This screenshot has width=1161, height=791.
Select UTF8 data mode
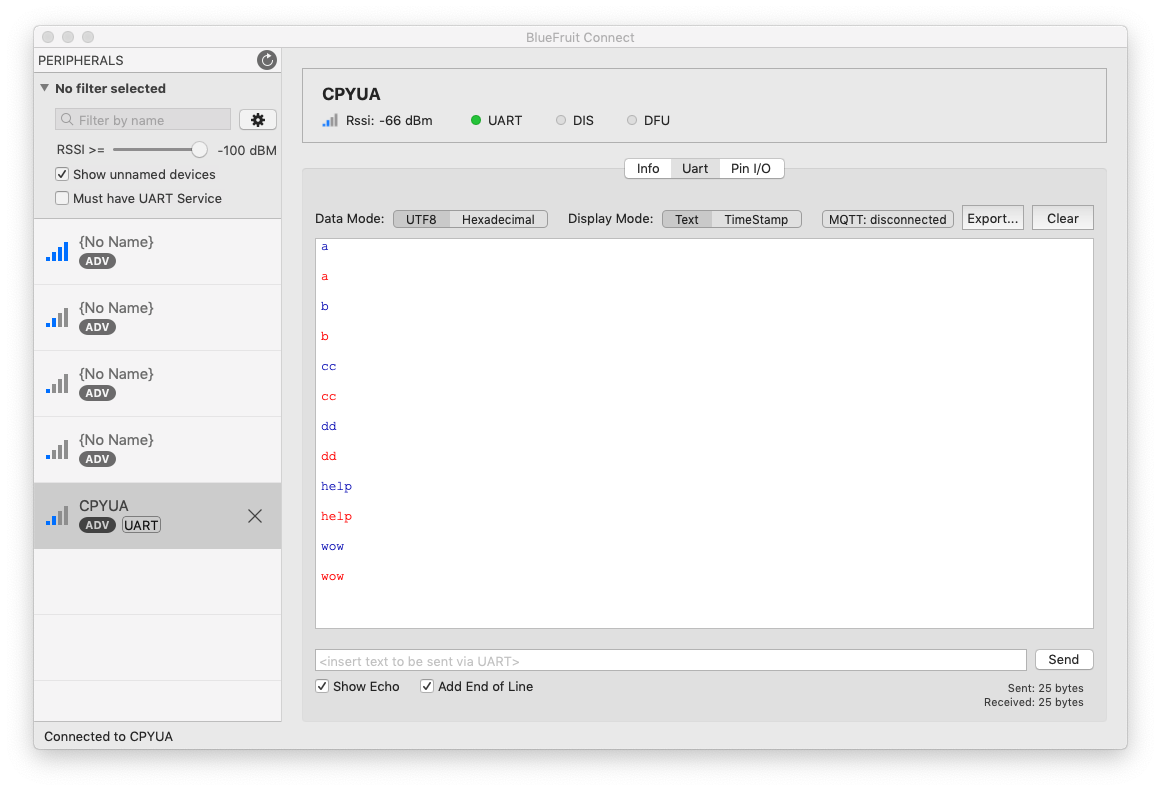pos(421,219)
